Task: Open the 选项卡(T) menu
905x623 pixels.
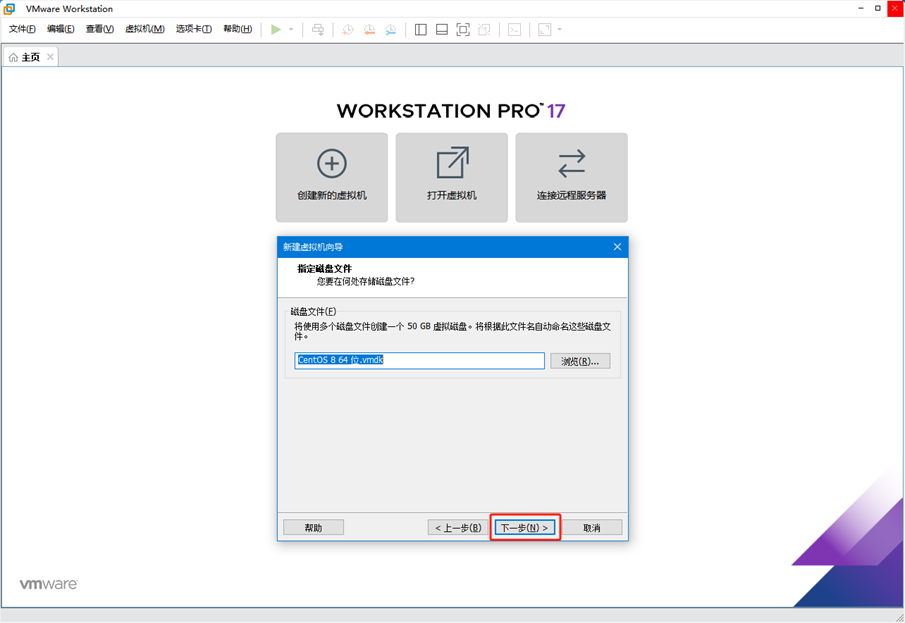Action: coord(194,29)
